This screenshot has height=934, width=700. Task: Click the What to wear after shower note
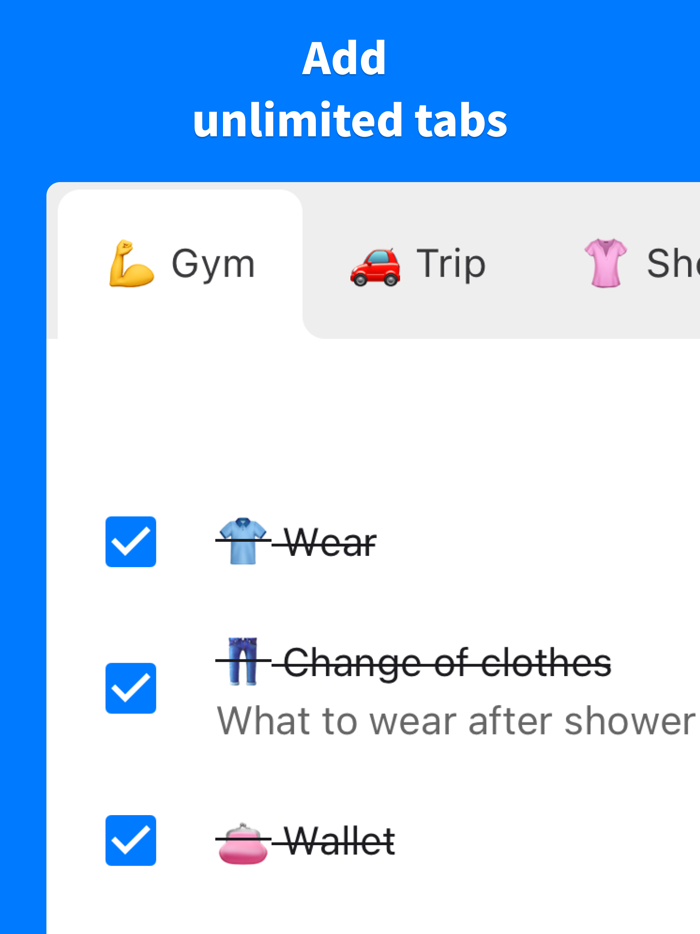(x=455, y=720)
